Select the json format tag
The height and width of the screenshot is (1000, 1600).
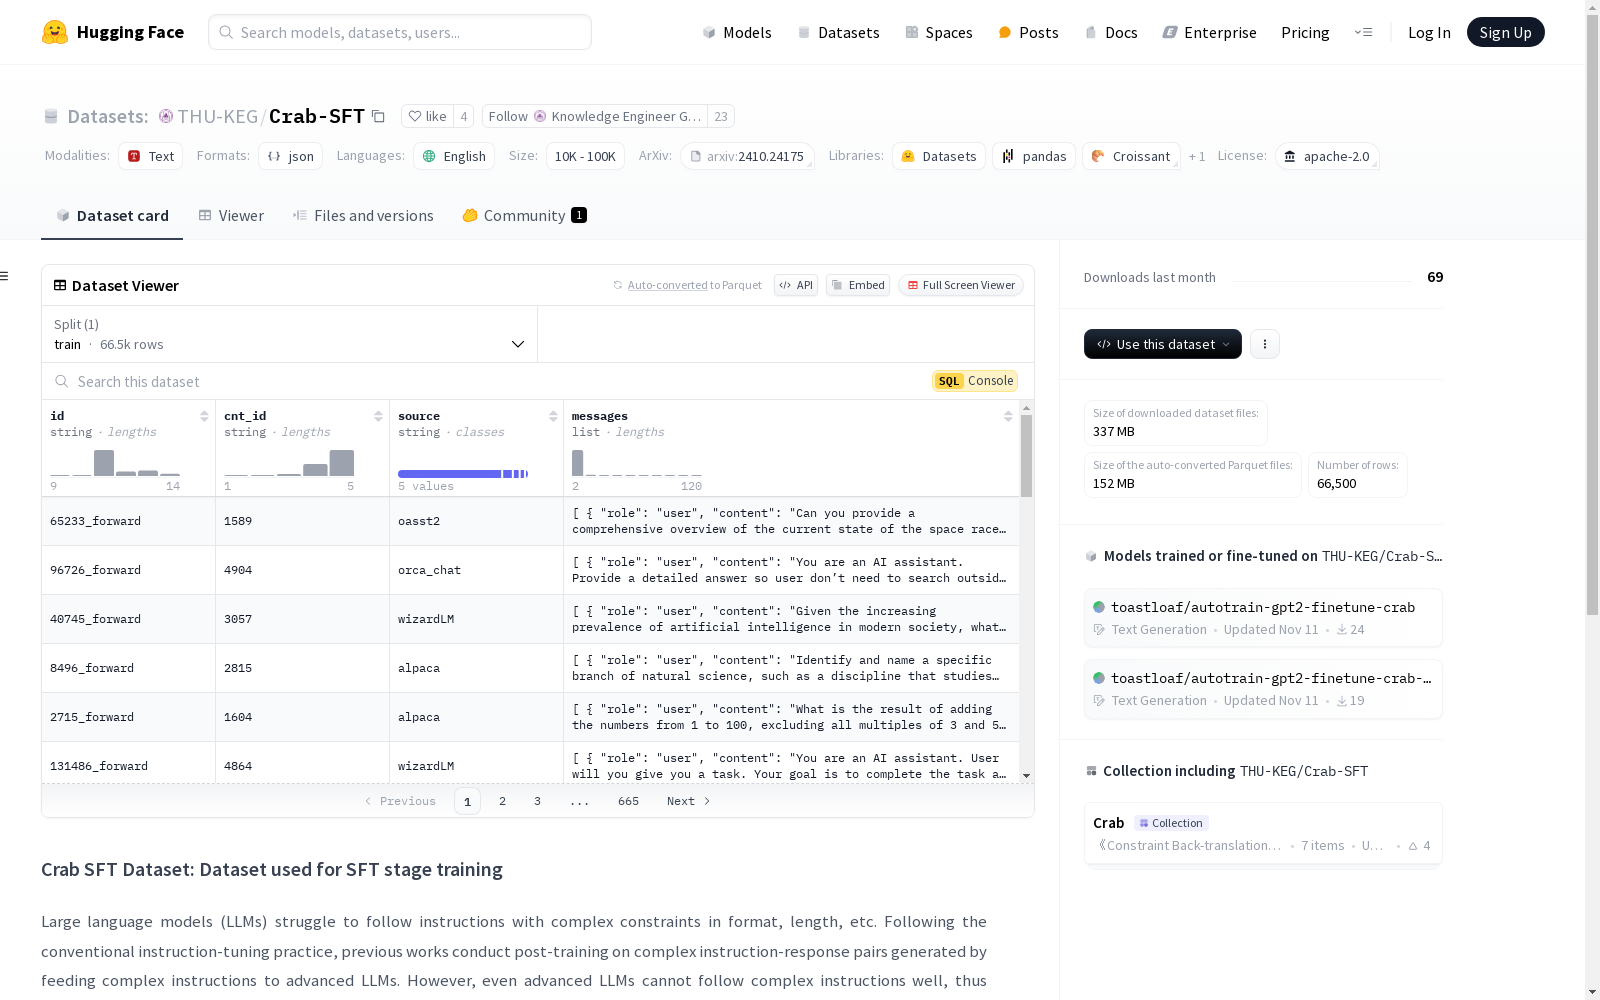tap(291, 156)
